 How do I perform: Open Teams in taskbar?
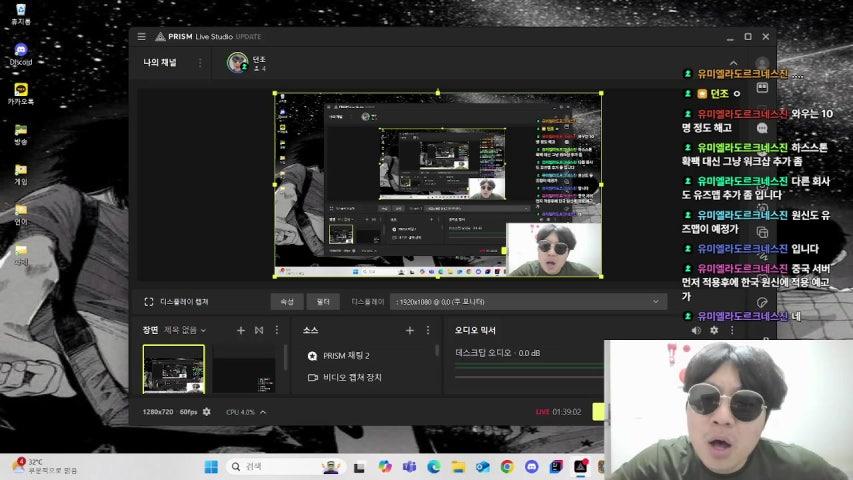[x=409, y=466]
